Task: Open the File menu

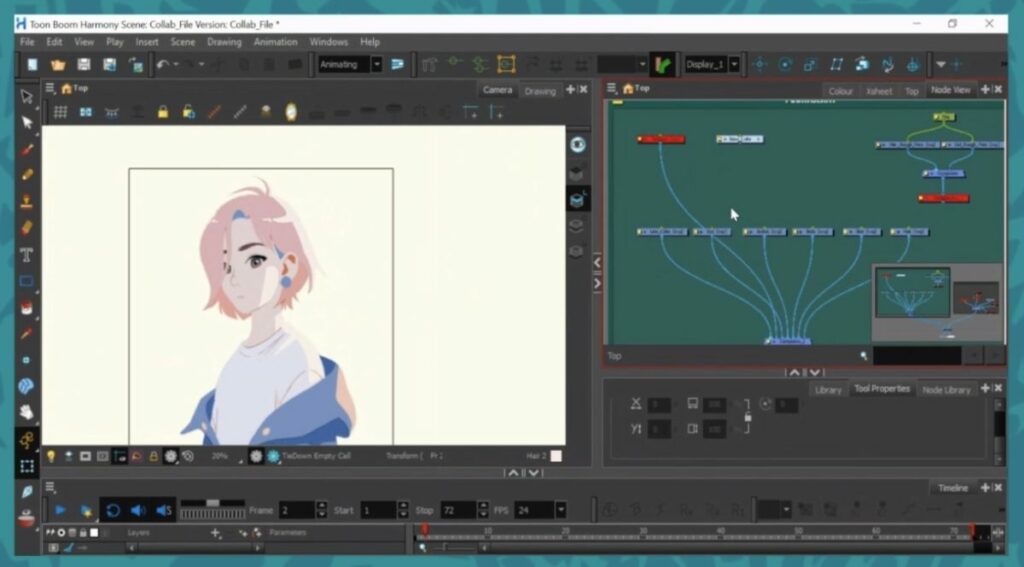Action: point(27,42)
